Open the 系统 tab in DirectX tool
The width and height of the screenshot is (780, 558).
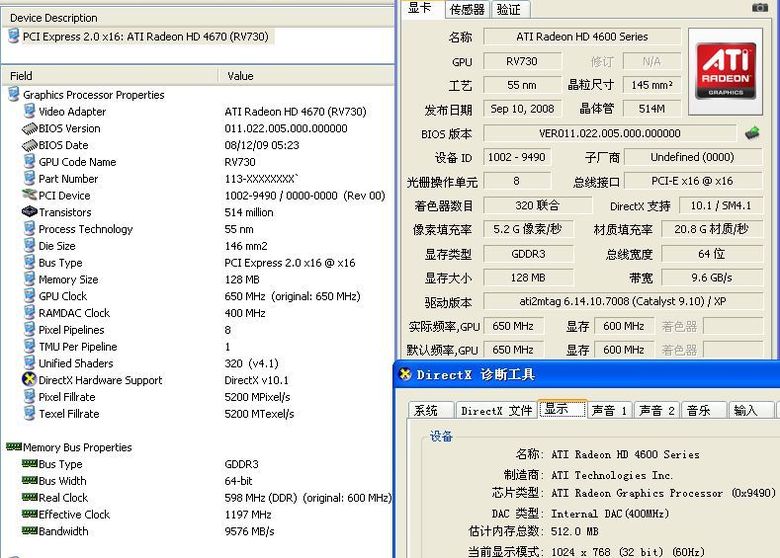(x=431, y=410)
